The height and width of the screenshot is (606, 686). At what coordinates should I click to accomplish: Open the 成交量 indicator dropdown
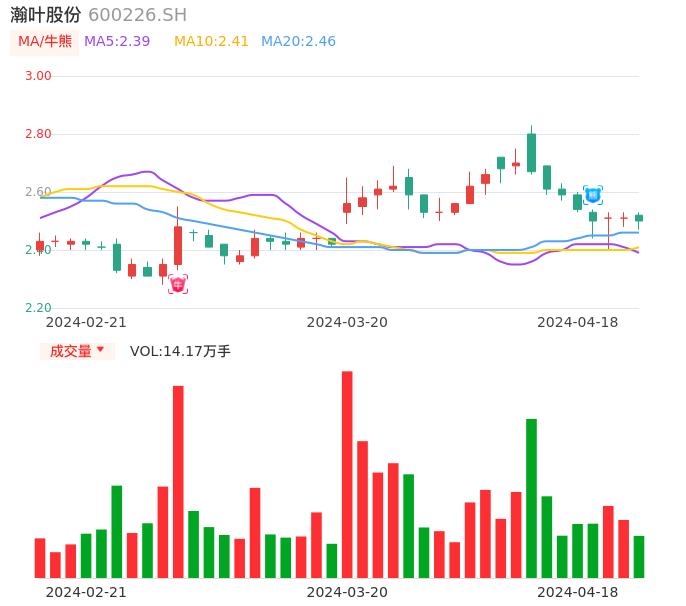[77, 351]
